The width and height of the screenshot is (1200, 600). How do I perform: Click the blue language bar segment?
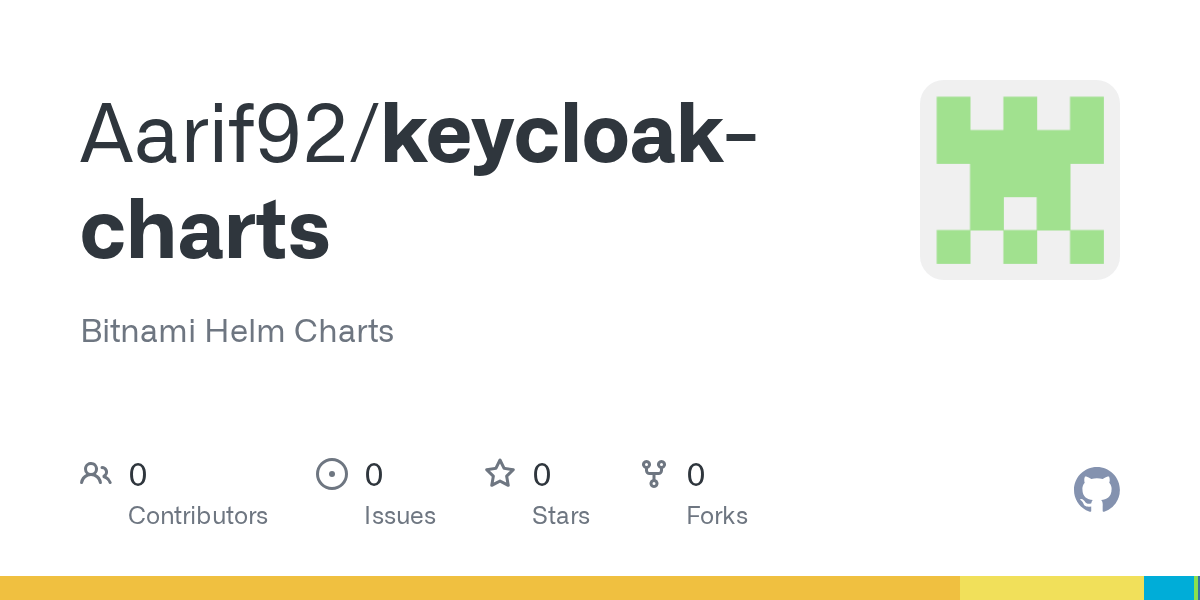(x=1168, y=588)
